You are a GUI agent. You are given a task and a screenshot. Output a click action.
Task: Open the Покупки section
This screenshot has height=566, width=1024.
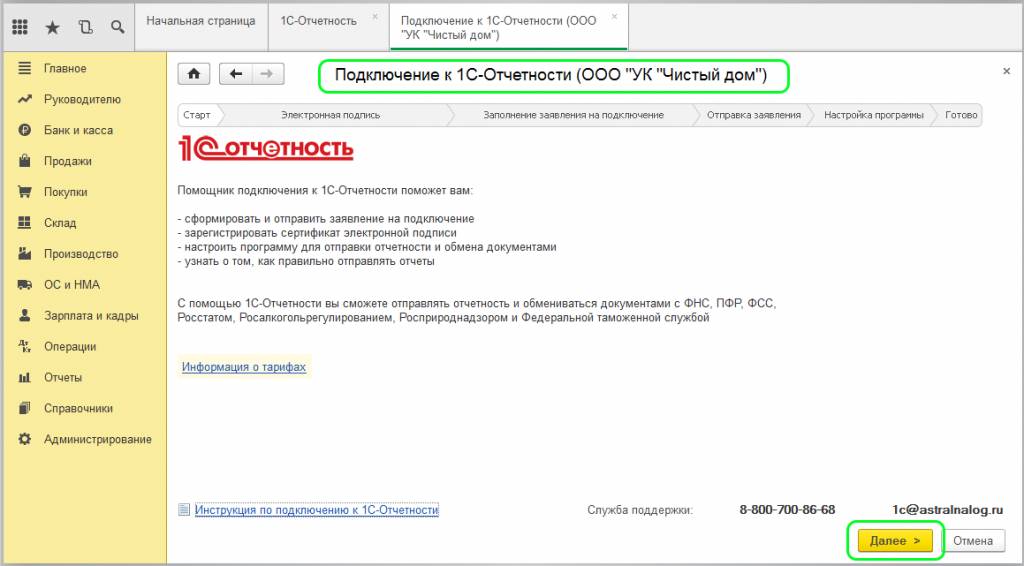[x=65, y=192]
